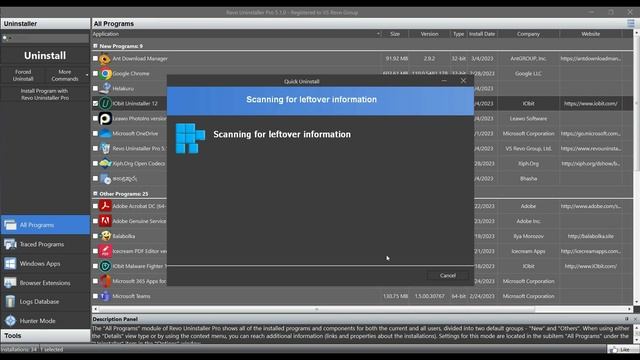Screen dimensions: 640x360
Task: Collapse the Other Programs group
Action: 95,193
